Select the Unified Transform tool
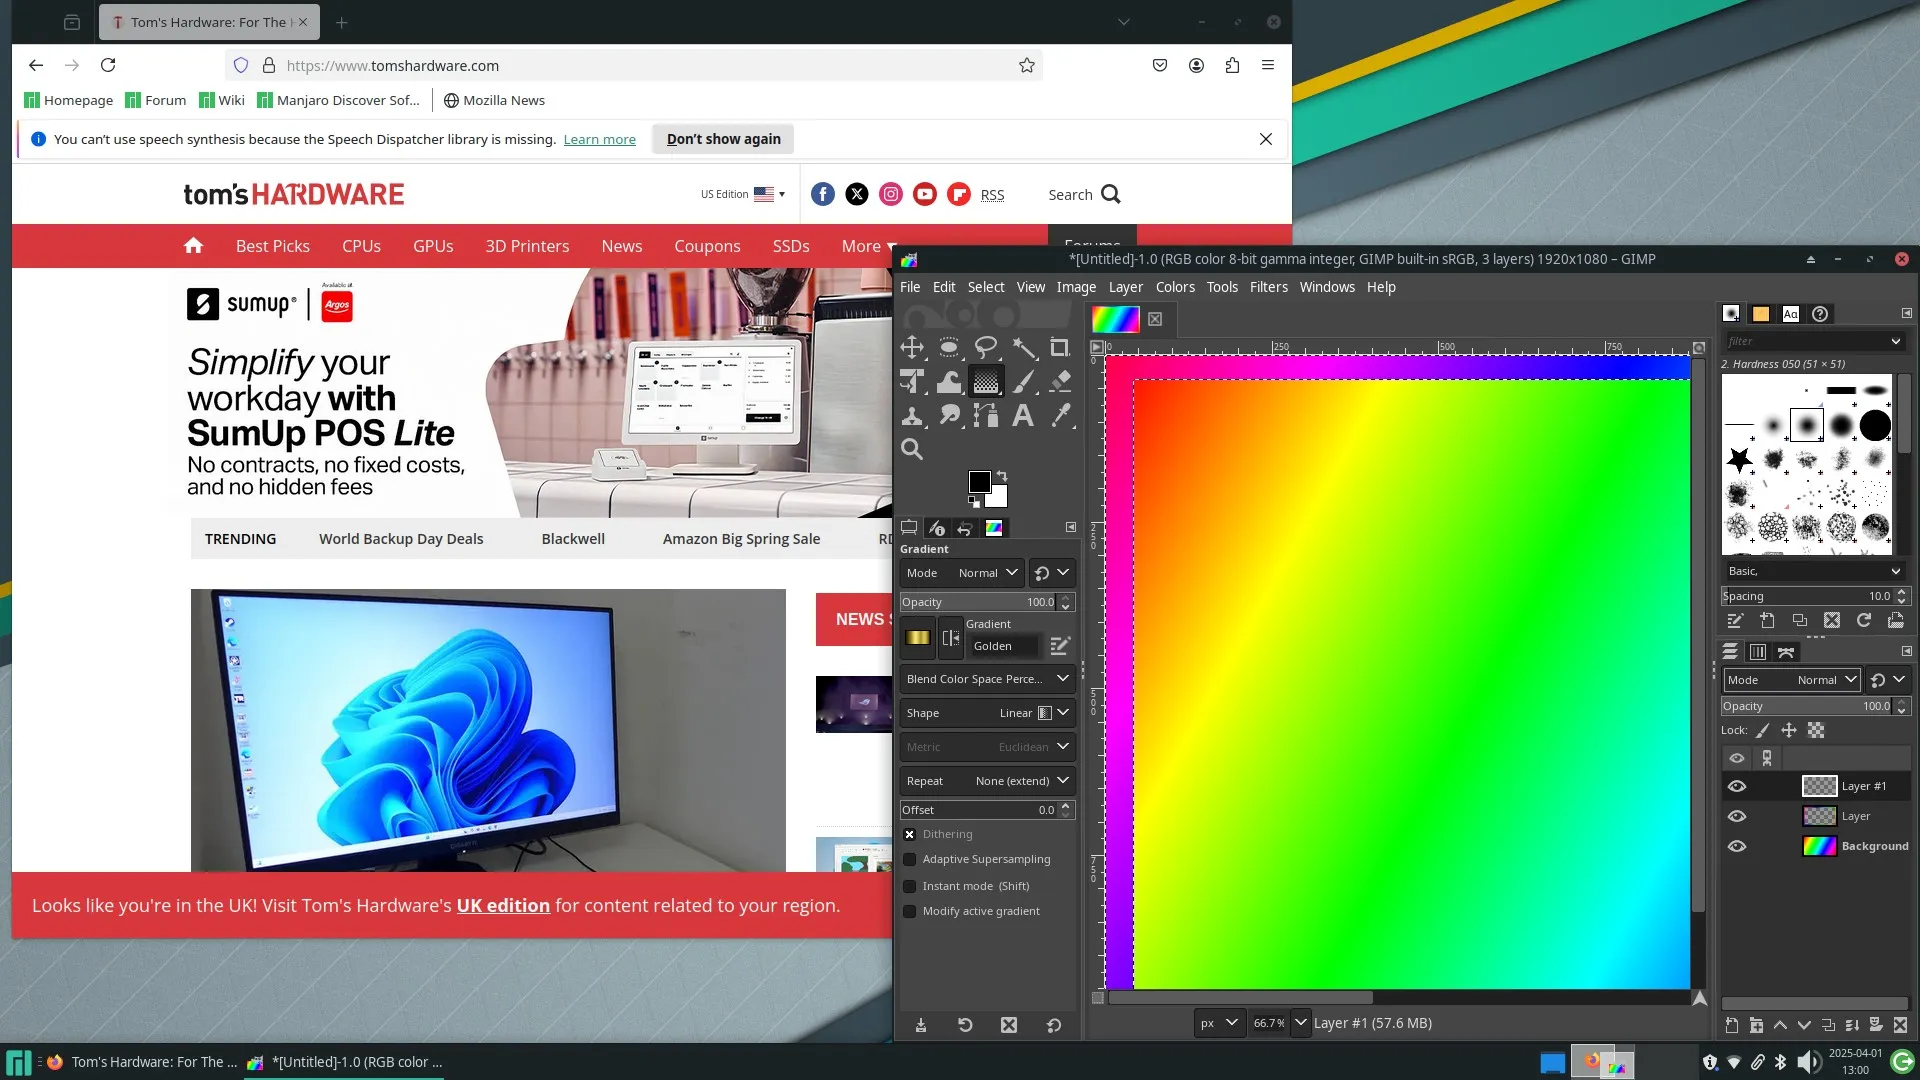This screenshot has width=1920, height=1080. click(x=912, y=382)
